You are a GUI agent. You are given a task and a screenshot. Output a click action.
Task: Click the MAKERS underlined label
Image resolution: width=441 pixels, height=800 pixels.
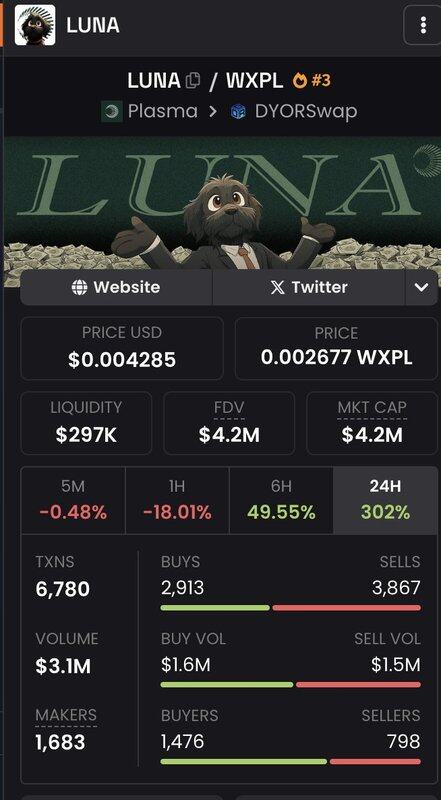[66, 716]
